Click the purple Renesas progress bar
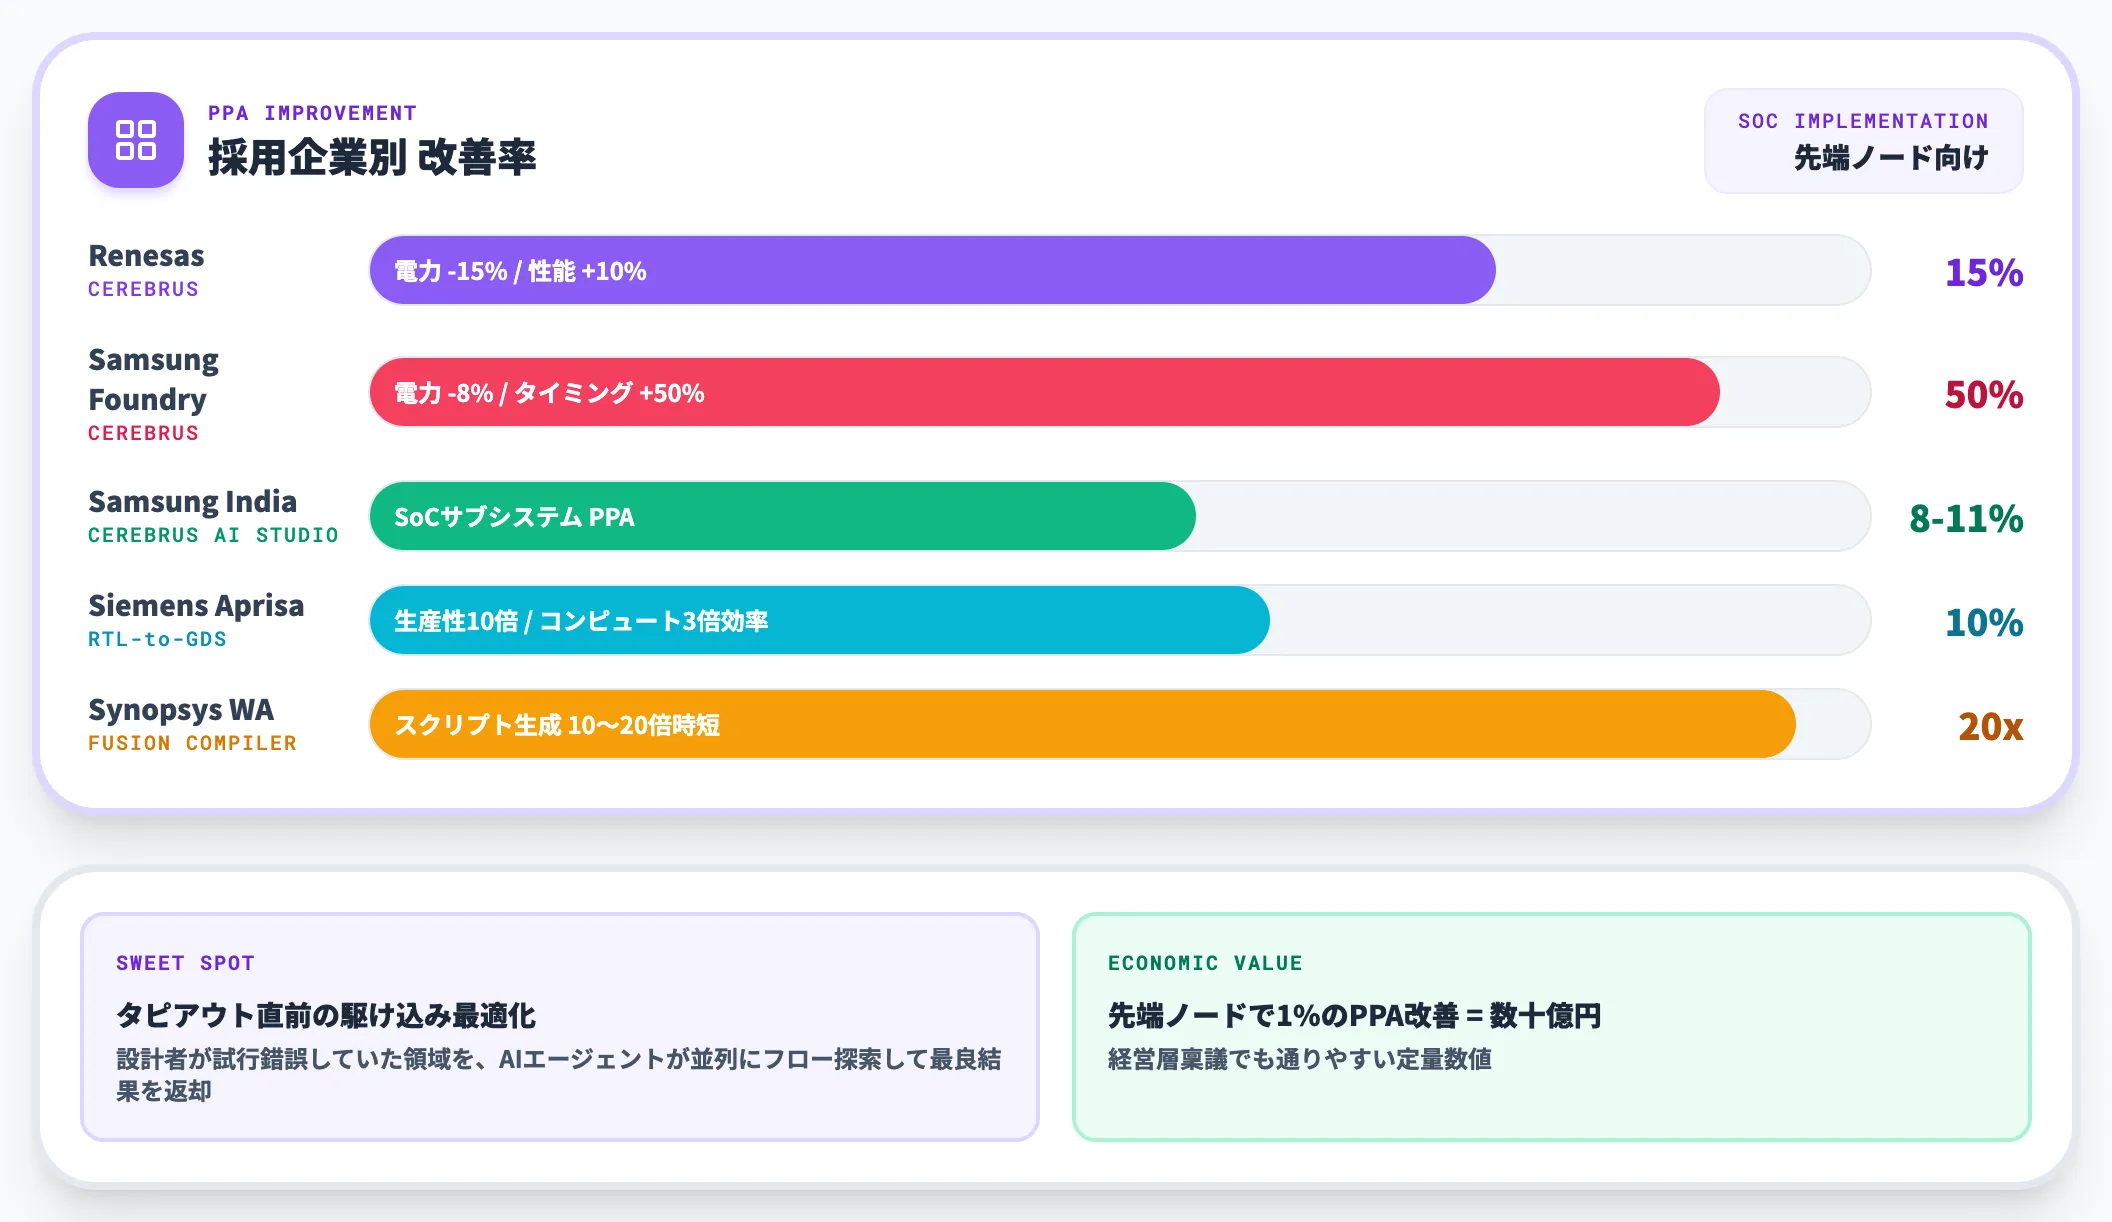Viewport: 2112px width, 1222px height. pos(932,270)
